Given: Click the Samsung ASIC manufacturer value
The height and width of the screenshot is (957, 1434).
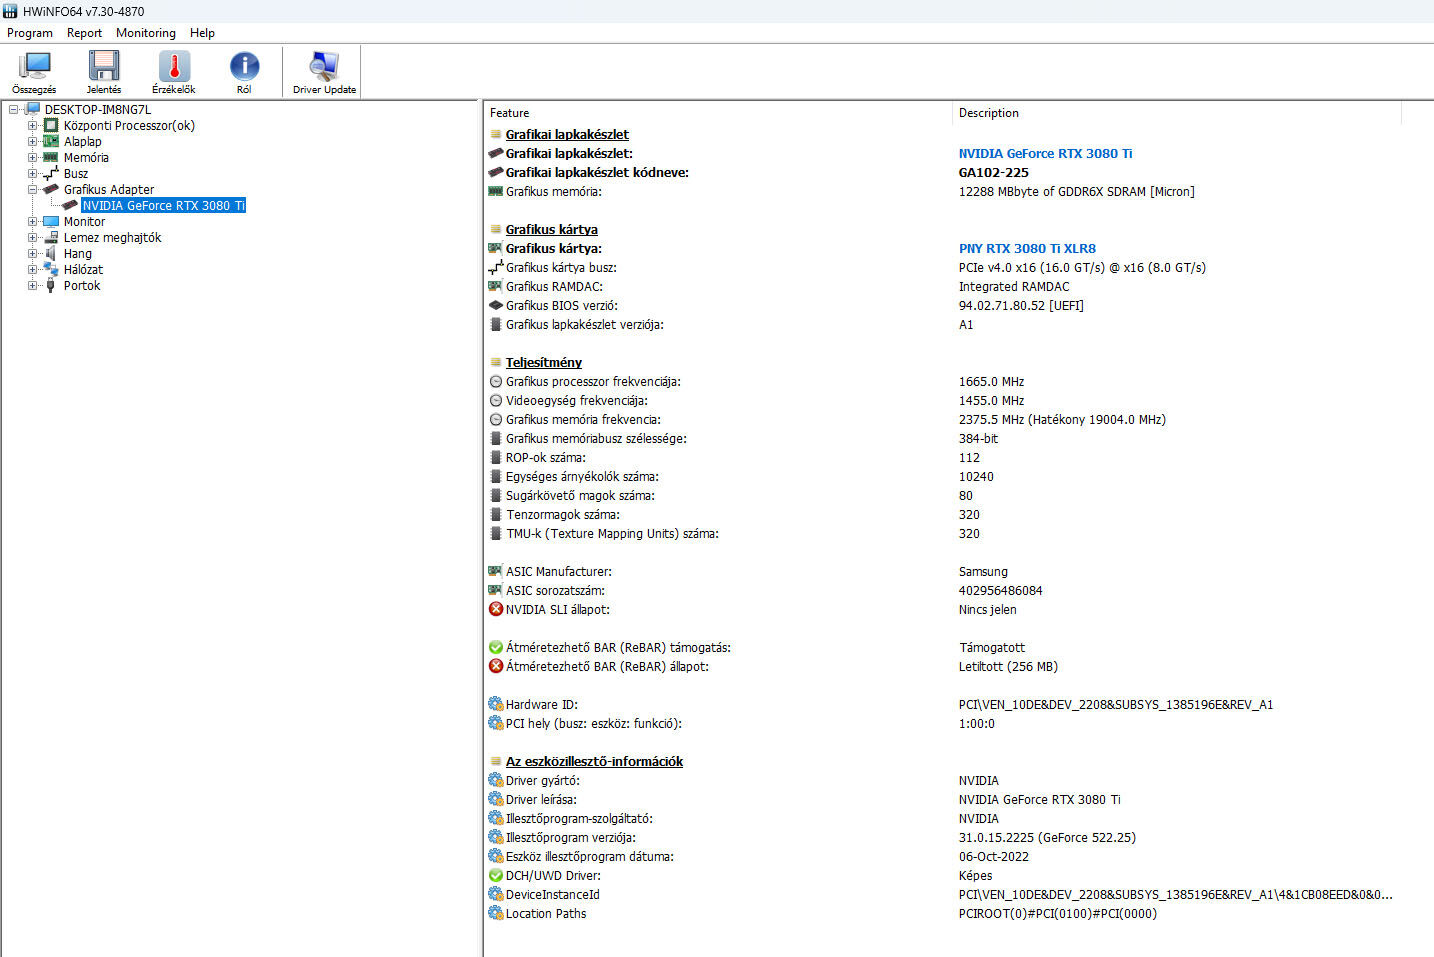Looking at the screenshot, I should point(983,571).
